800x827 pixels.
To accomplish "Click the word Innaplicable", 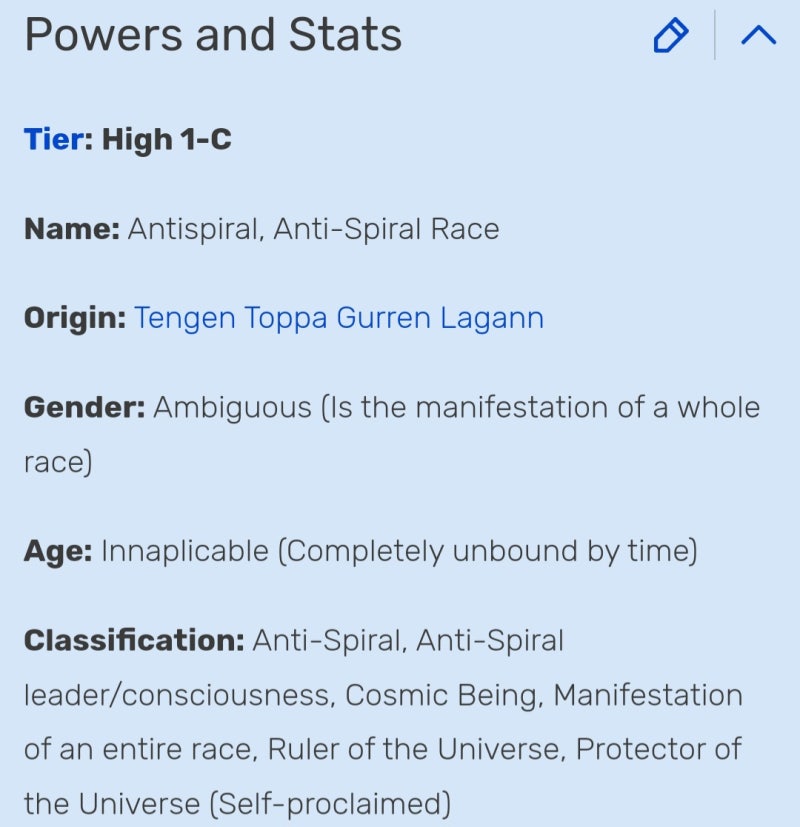I will (185, 551).
